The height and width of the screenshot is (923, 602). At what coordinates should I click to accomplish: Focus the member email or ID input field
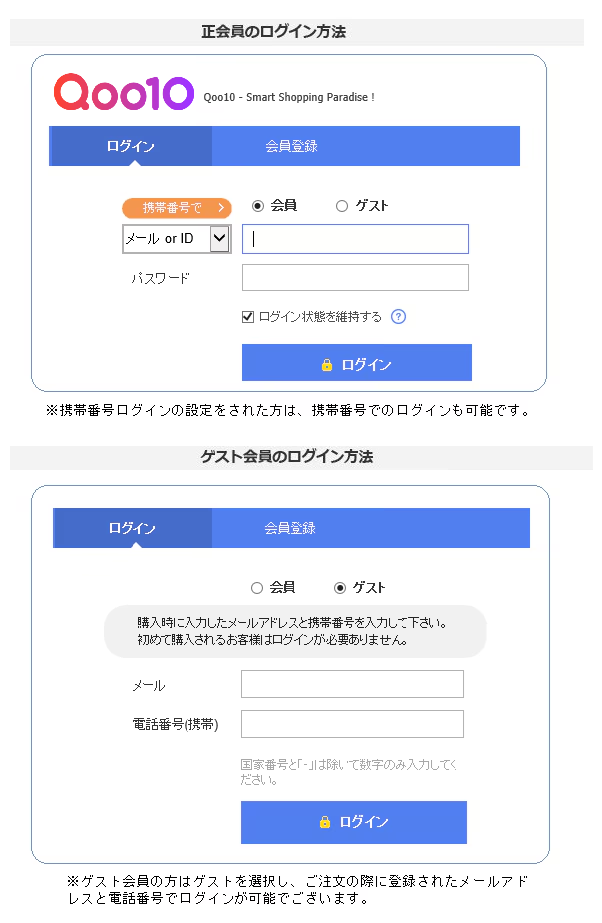355,238
